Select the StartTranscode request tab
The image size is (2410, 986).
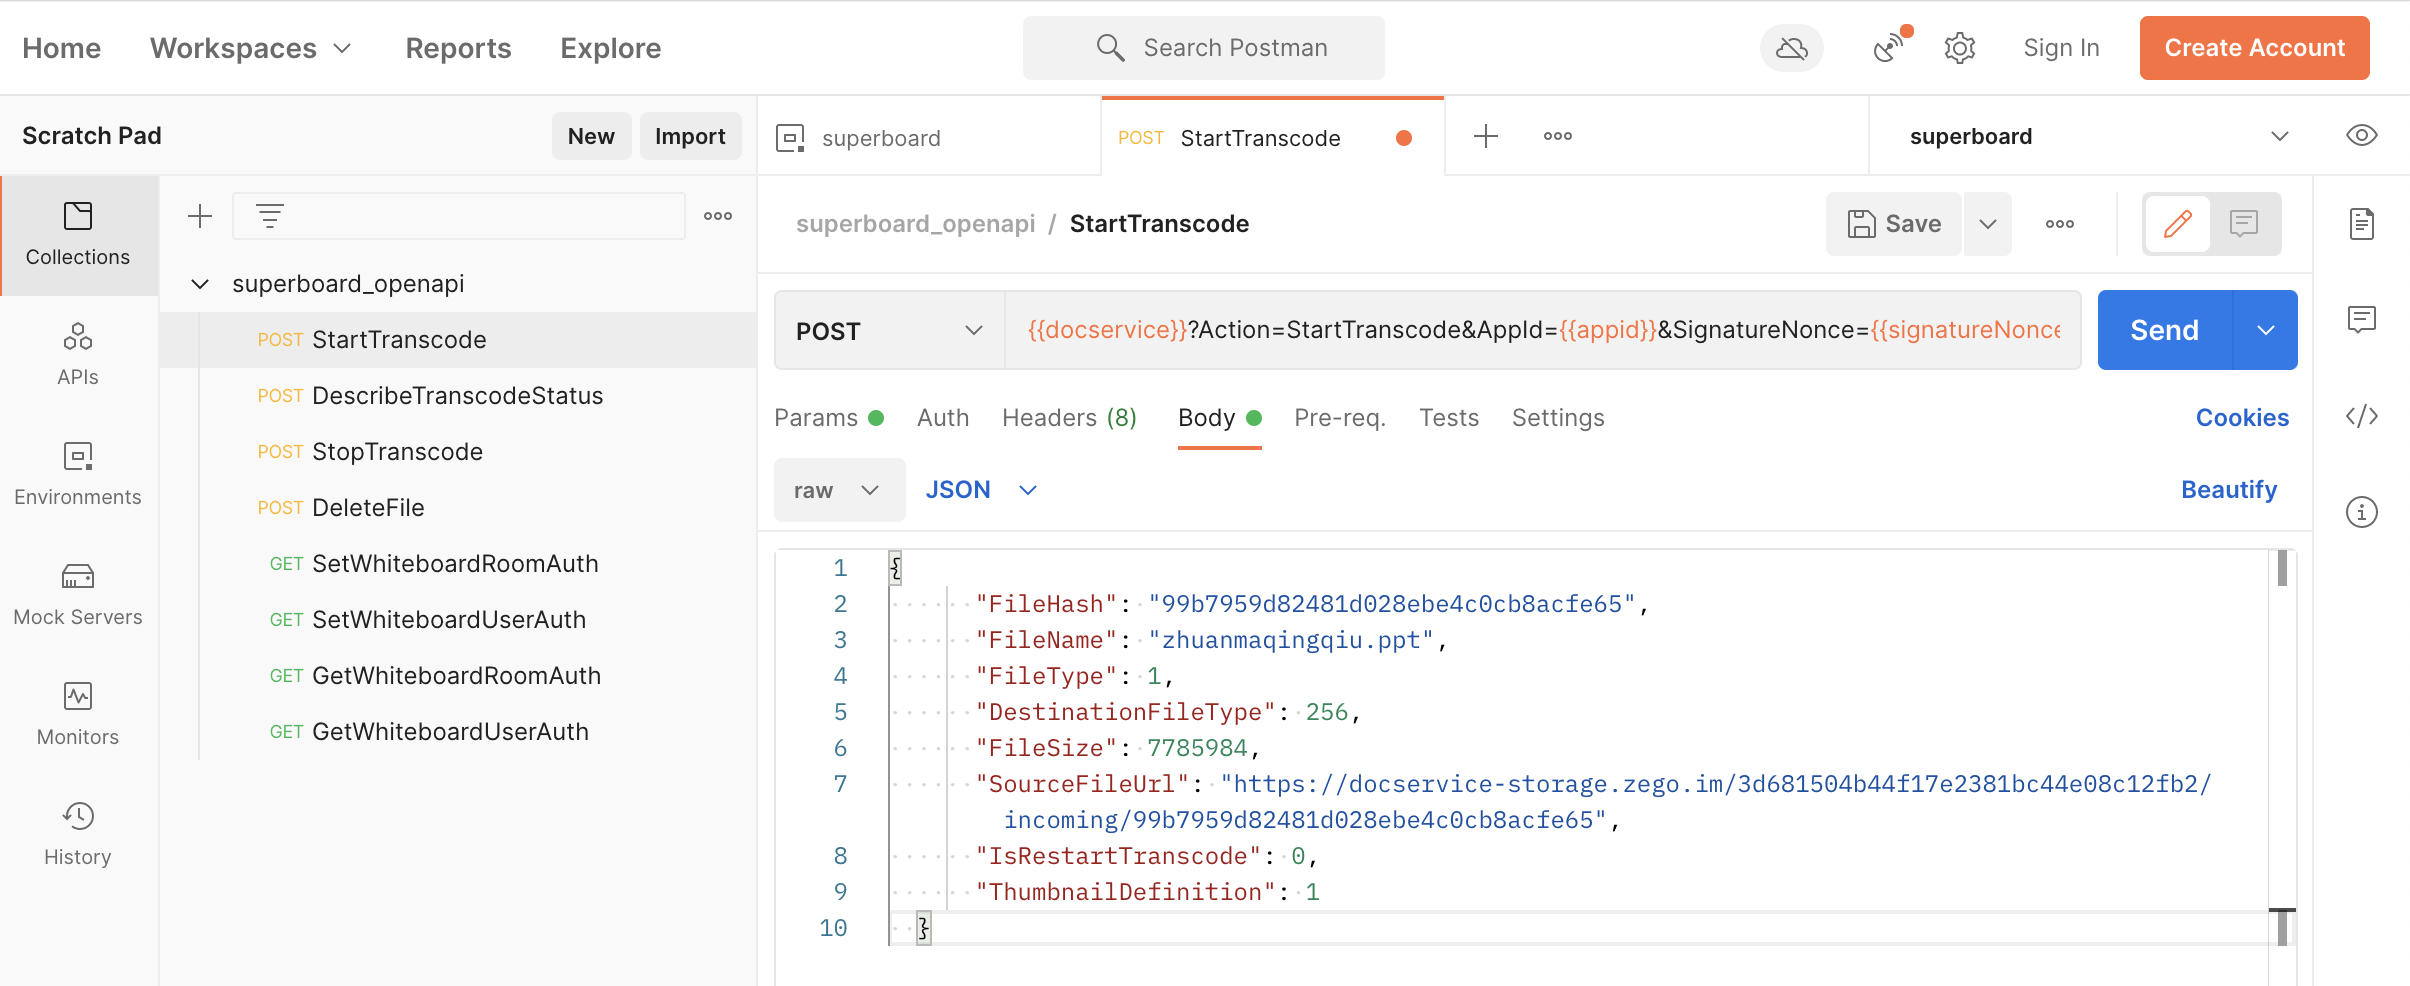coord(1272,137)
